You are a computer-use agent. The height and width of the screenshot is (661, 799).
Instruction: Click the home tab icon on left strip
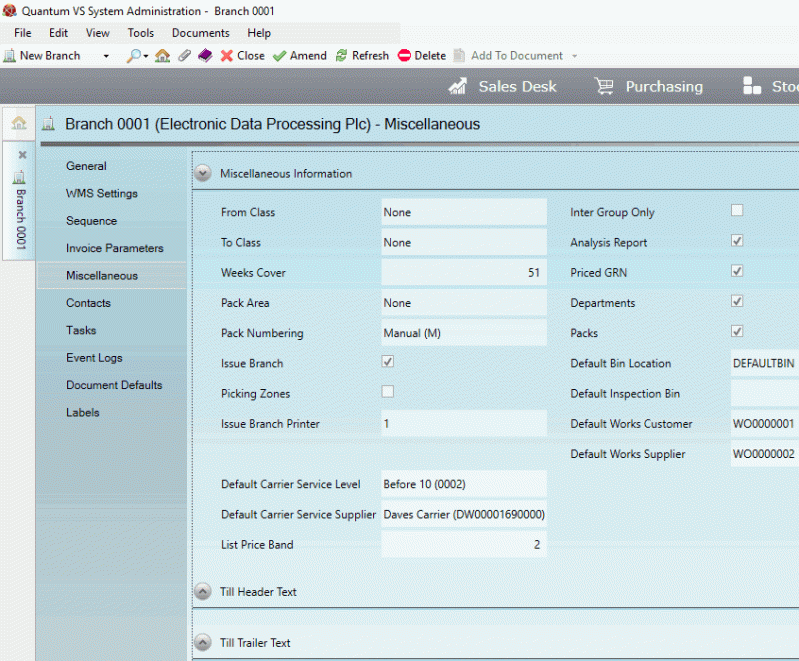[x=19, y=123]
